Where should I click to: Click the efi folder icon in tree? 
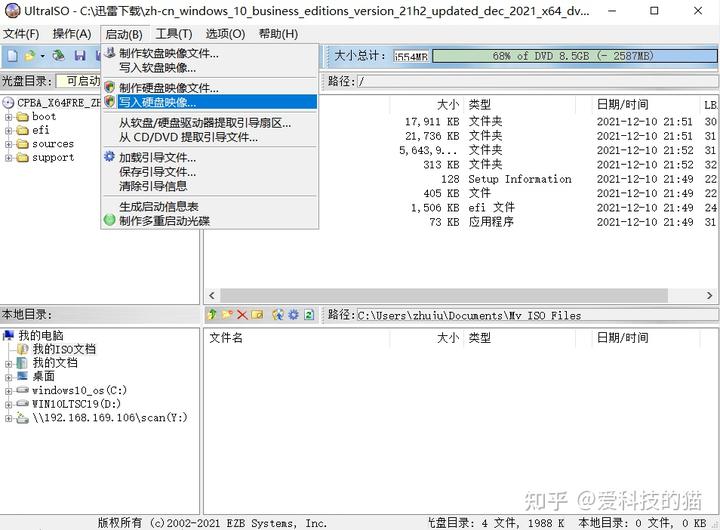click(x=22, y=130)
